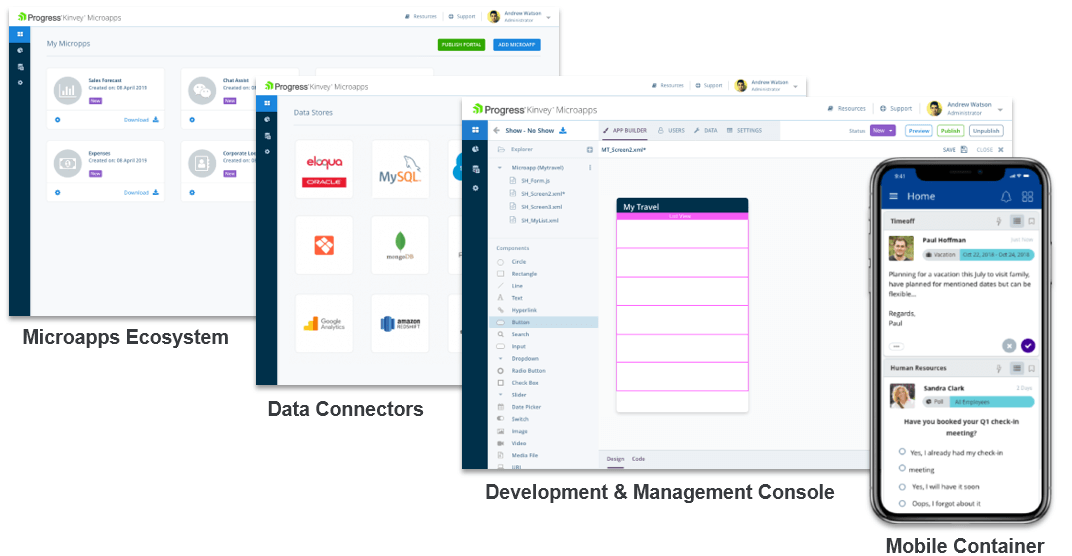Open SH_Screen3.xml in the Explorer

[542, 205]
